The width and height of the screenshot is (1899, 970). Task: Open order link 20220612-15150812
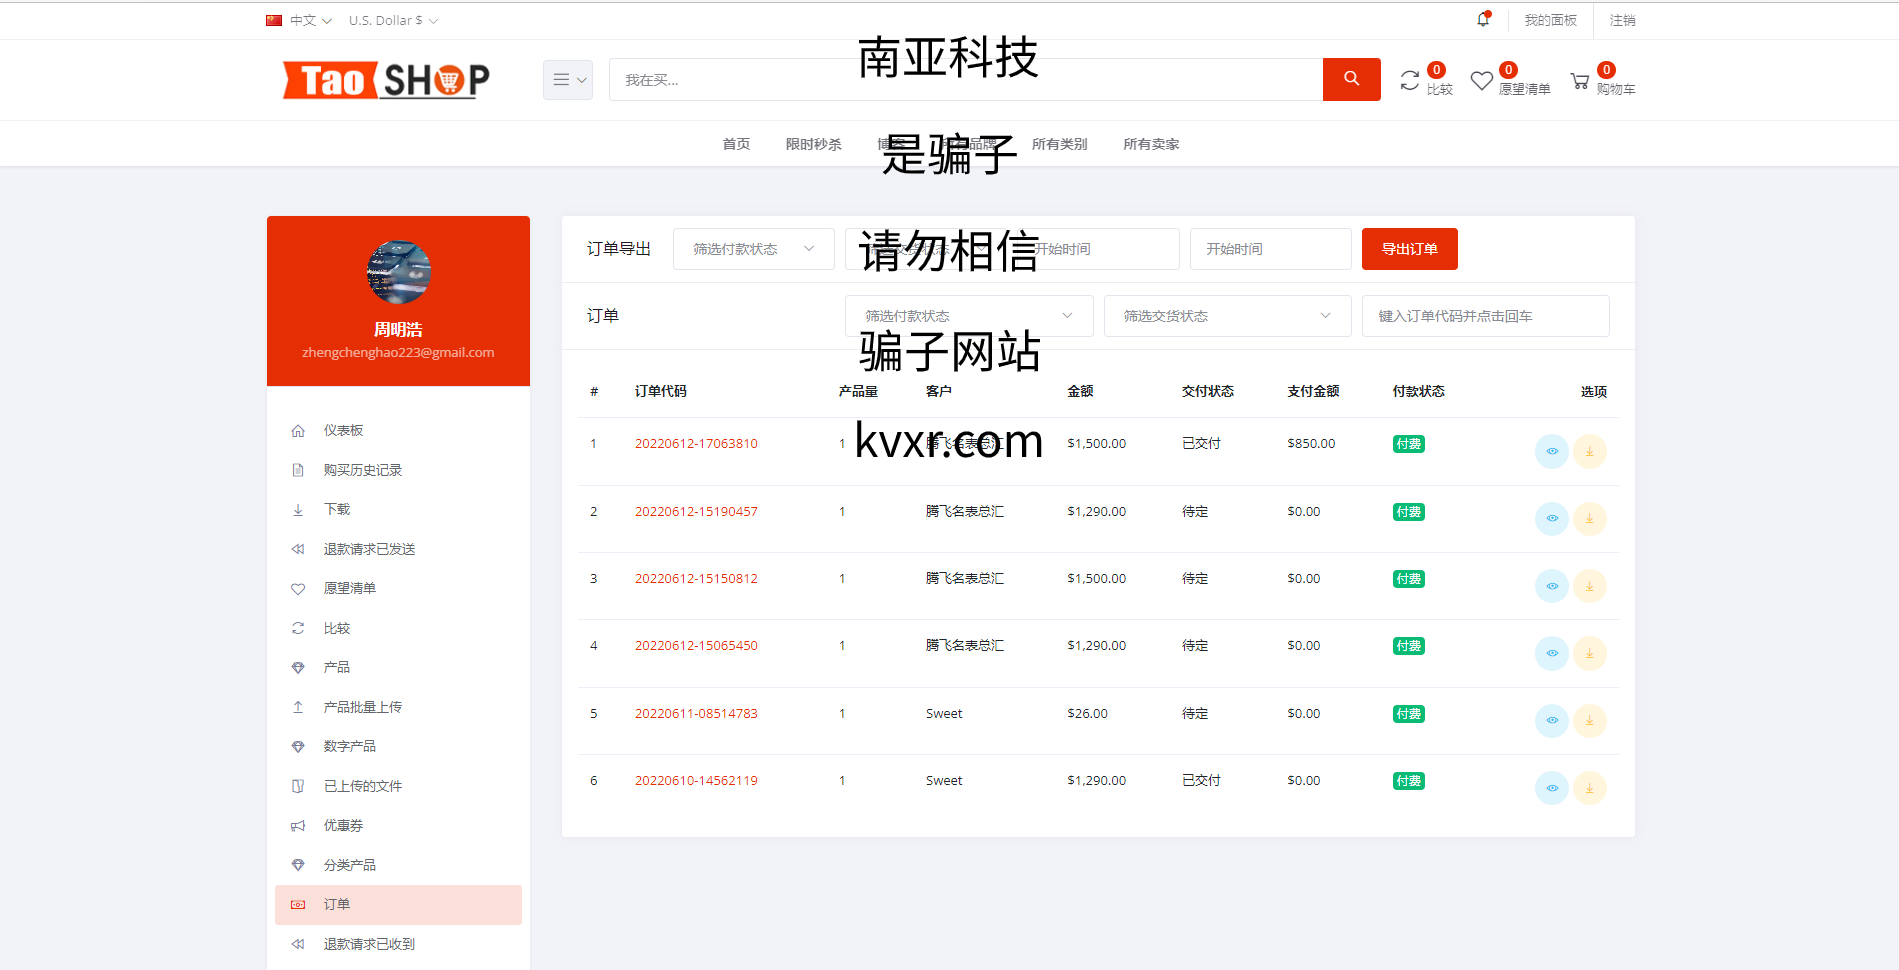tap(696, 579)
